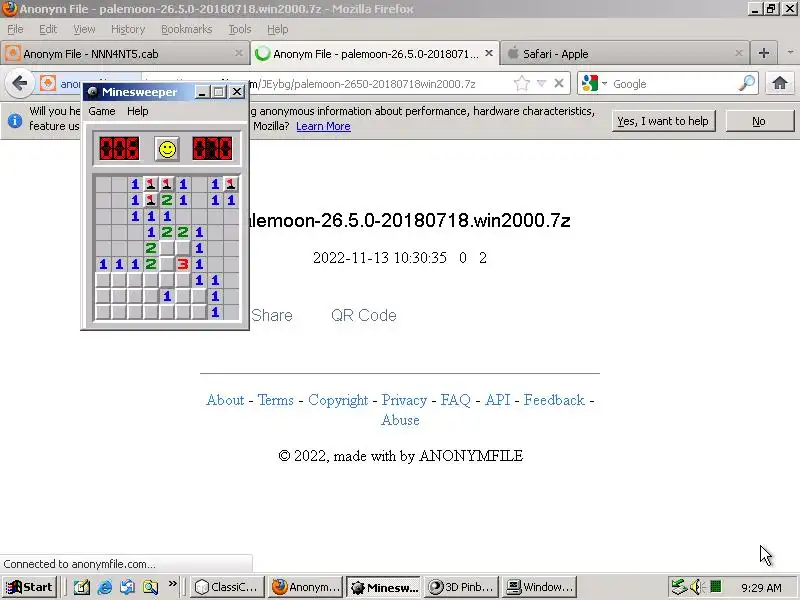Open the Abuse footer link

click(x=401, y=420)
